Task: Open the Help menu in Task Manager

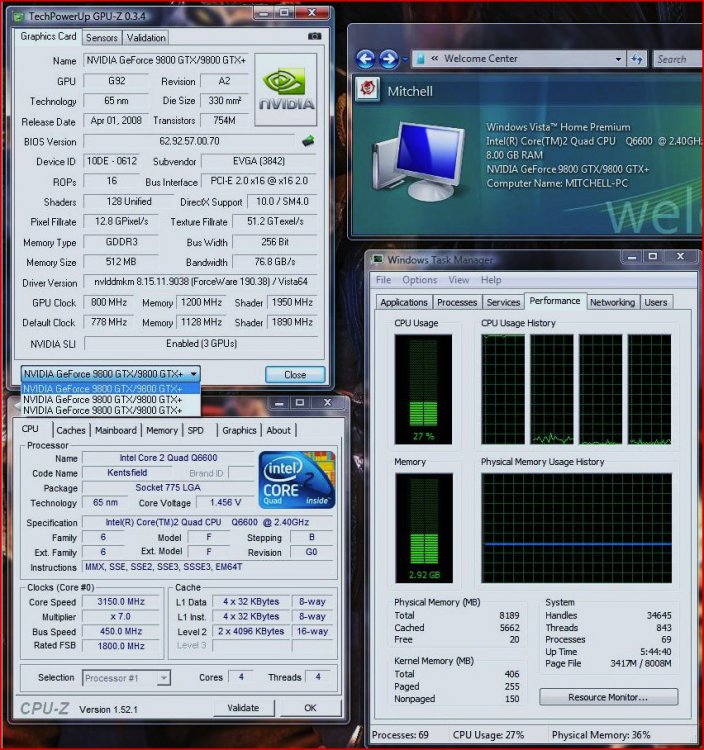Action: 491,280
